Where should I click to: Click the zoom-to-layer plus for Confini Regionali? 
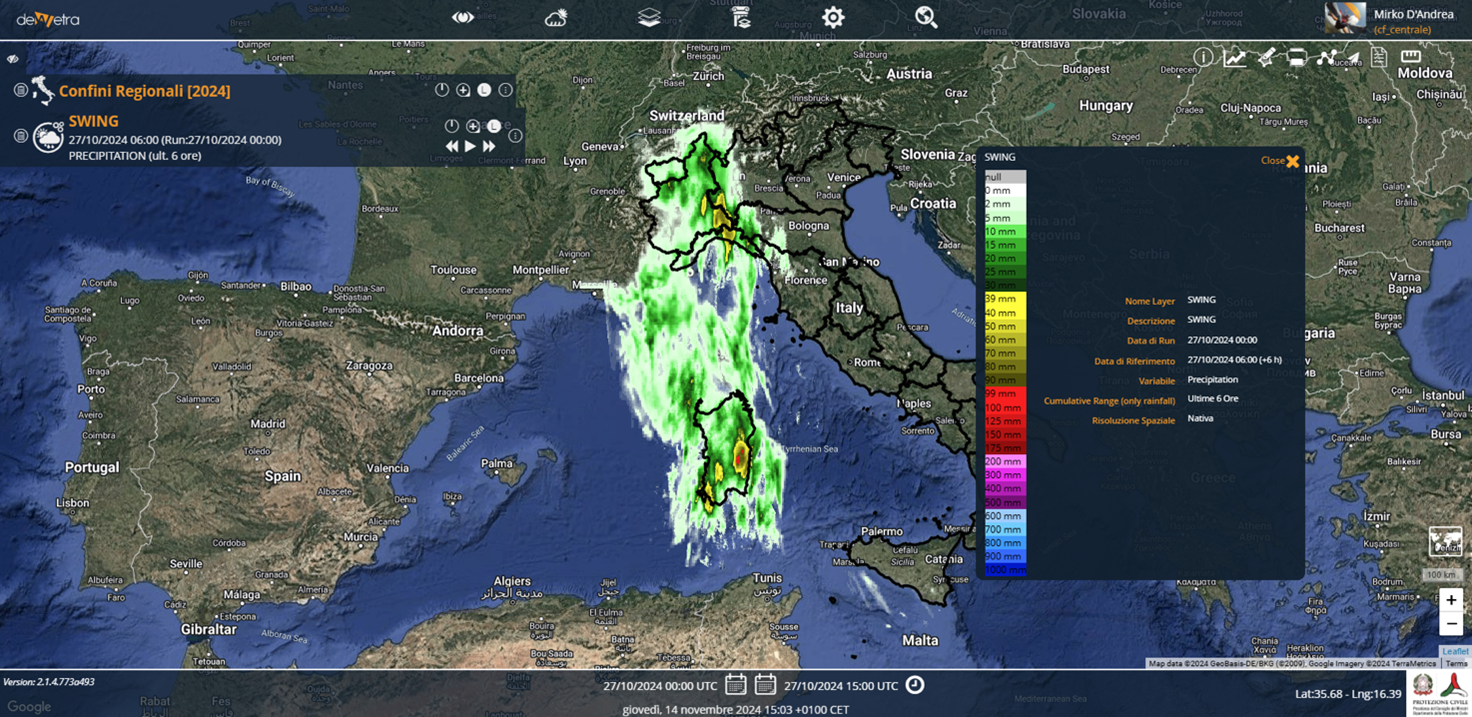(463, 90)
